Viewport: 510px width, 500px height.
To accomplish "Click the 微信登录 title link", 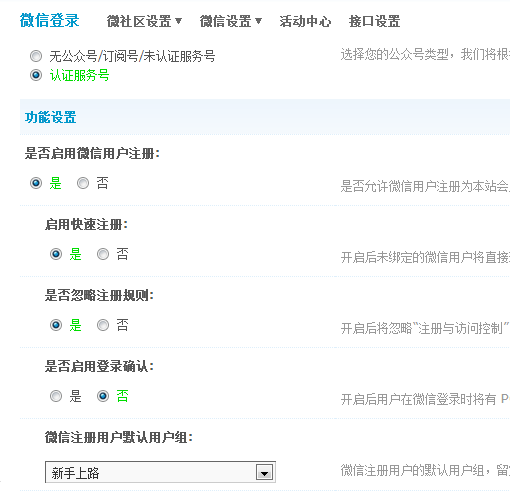I will [49, 20].
